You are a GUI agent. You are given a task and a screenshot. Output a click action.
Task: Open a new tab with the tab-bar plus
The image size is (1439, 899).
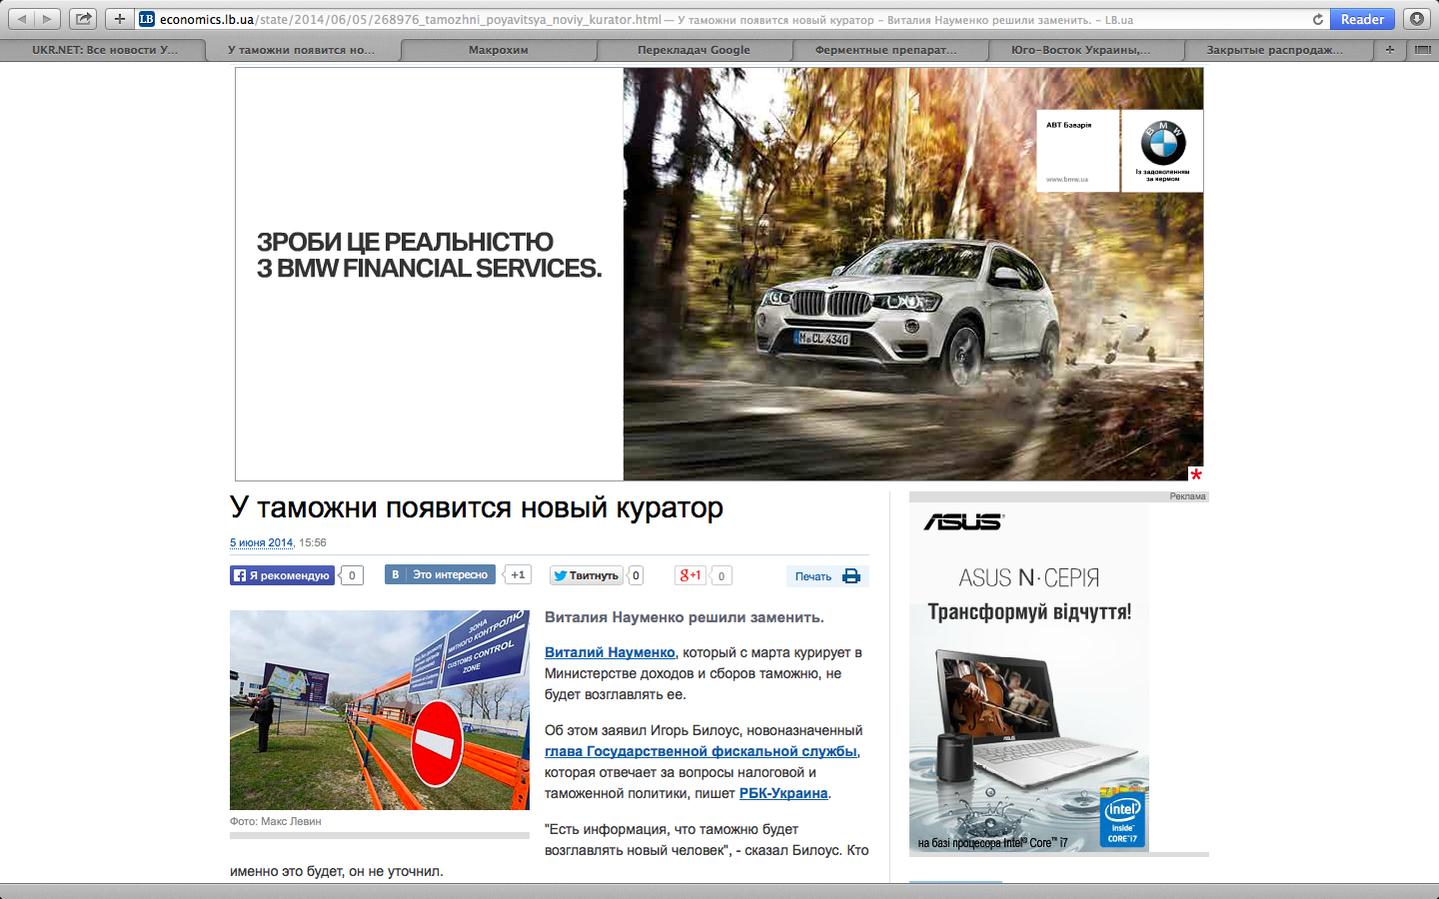1390,49
